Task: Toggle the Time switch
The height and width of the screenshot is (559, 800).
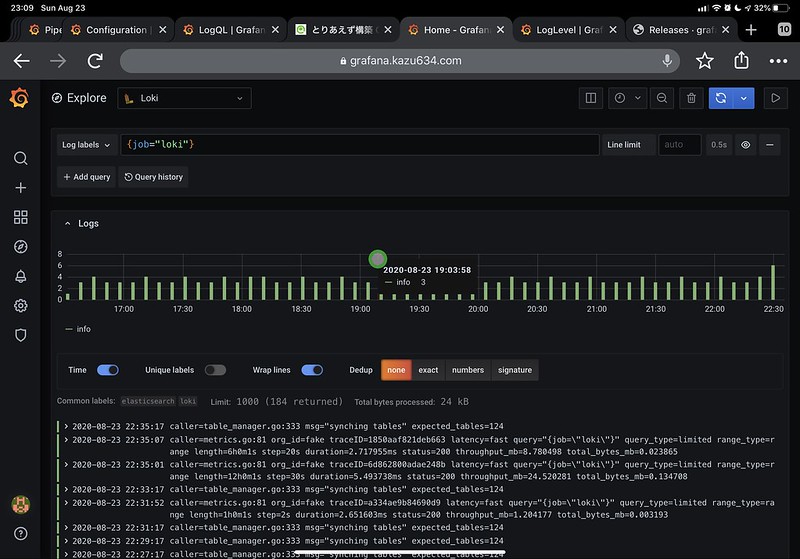Action: coord(108,370)
